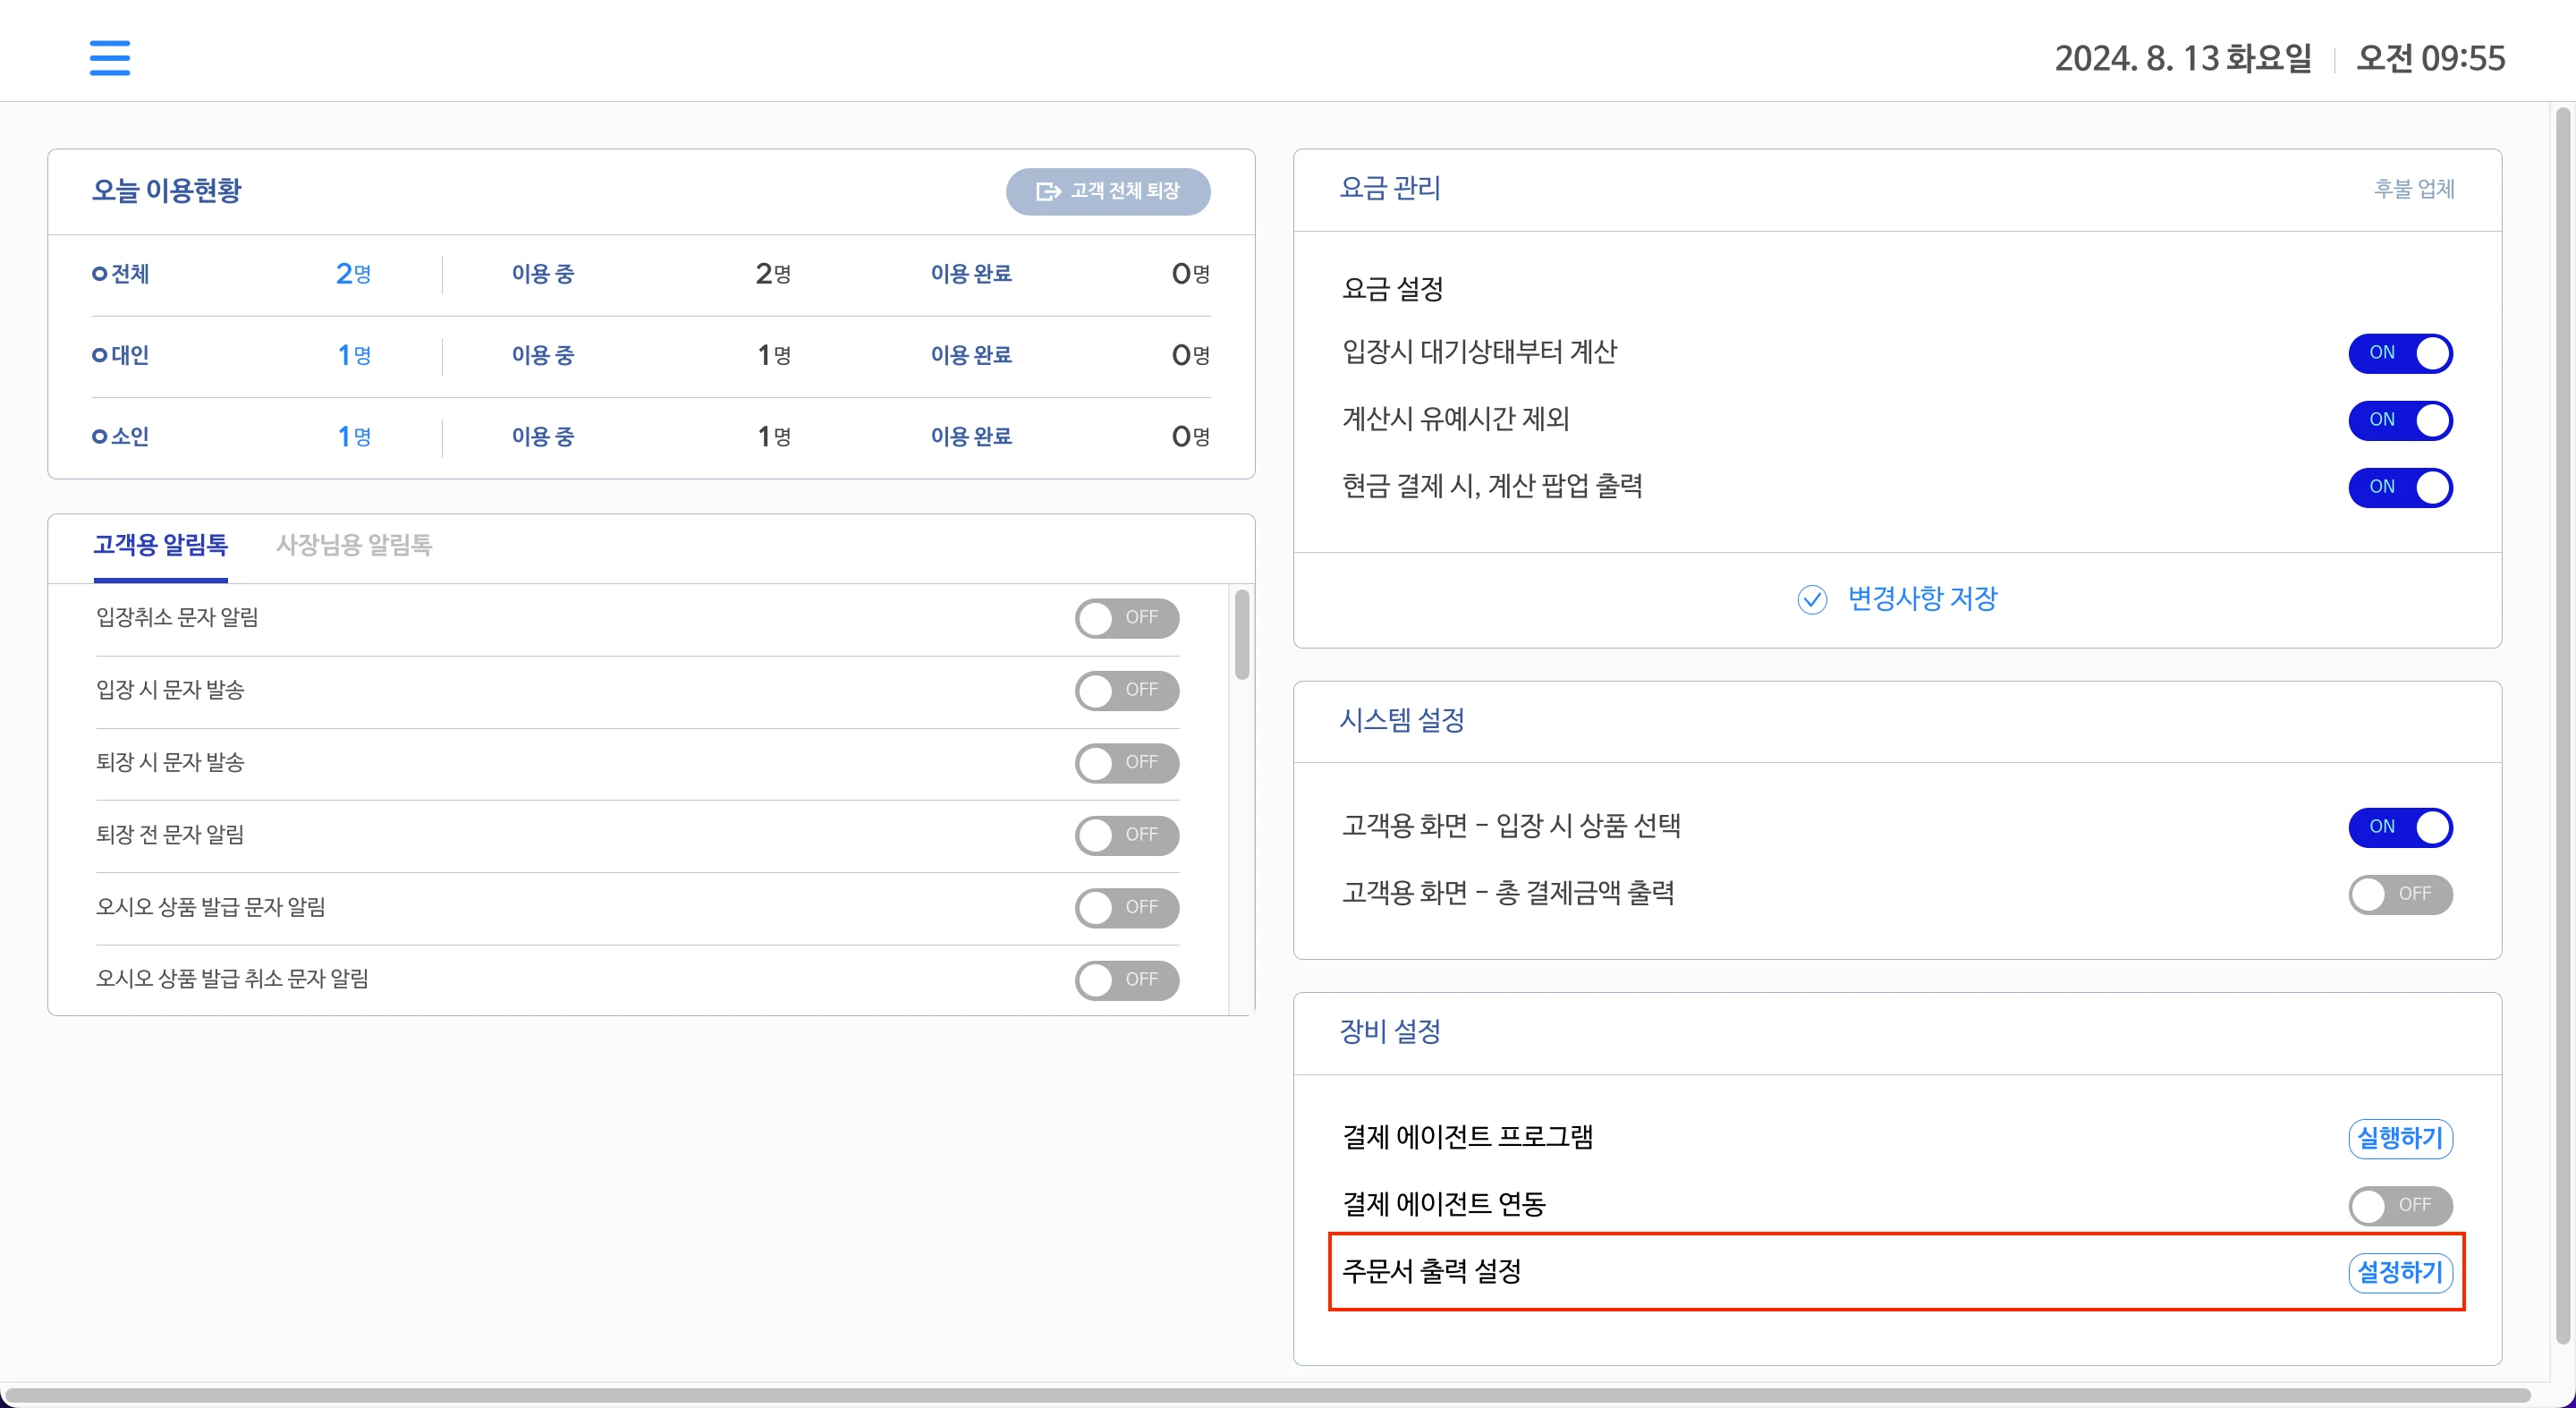This screenshot has height=1408, width=2576.
Task: Click the 오늘 이용현황 heading
Action: point(167,190)
